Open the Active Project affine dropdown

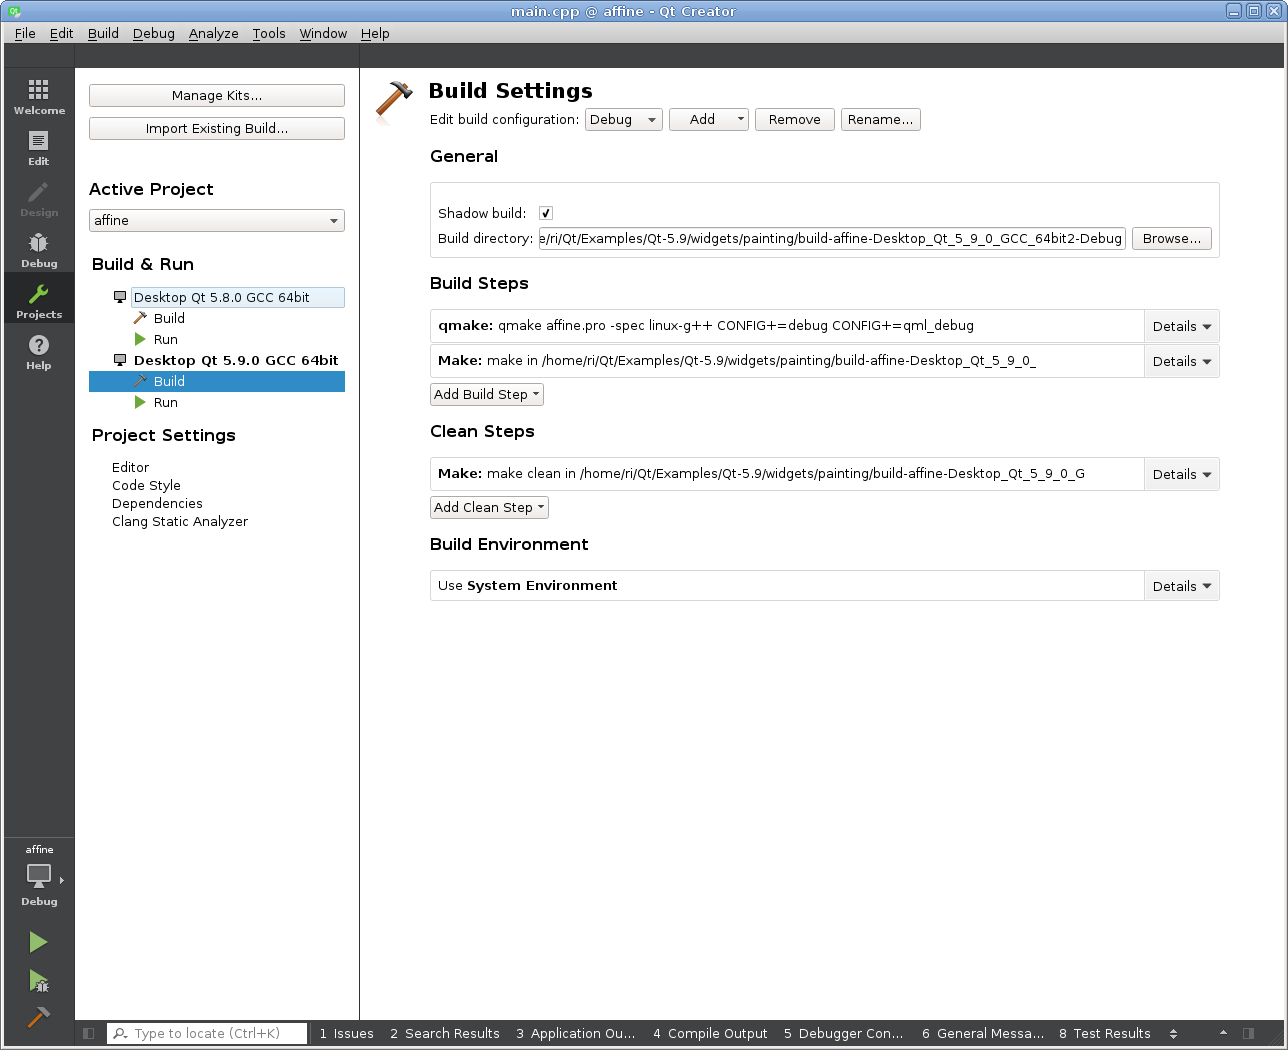pos(217,220)
